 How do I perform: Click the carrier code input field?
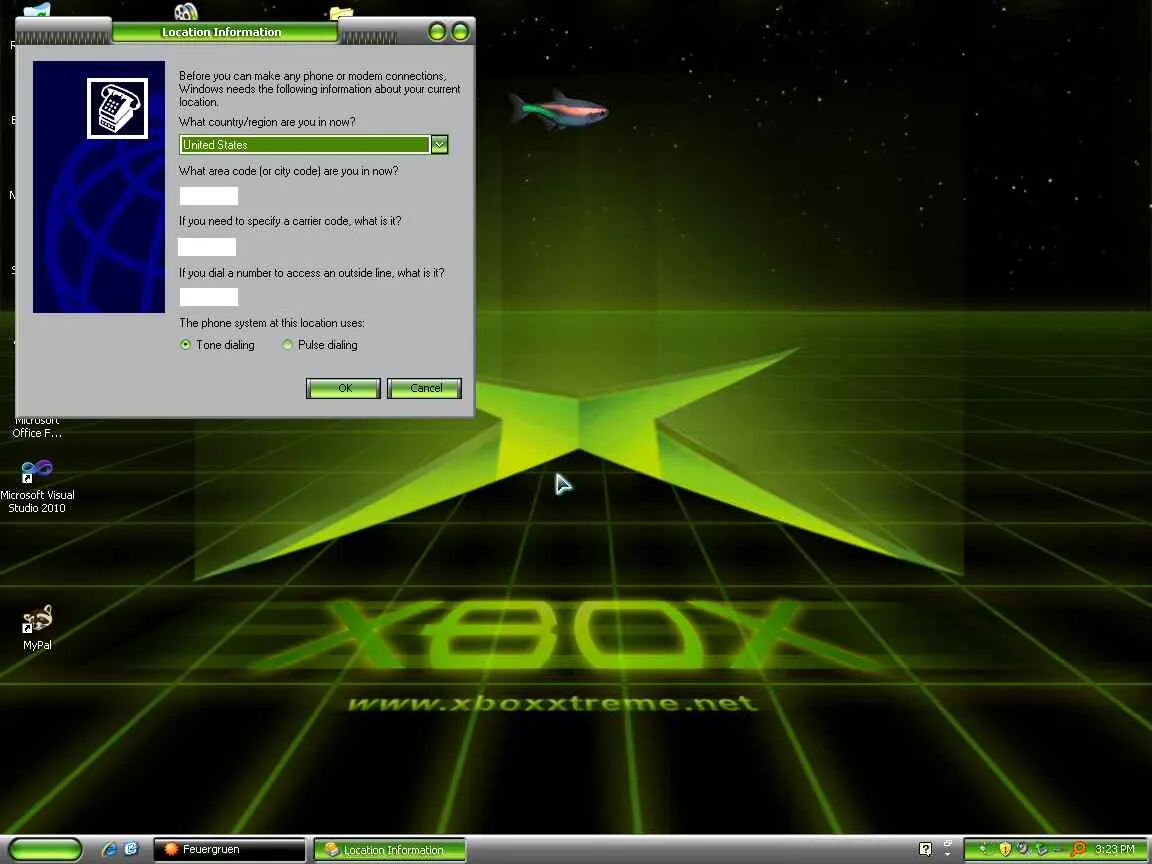206,246
